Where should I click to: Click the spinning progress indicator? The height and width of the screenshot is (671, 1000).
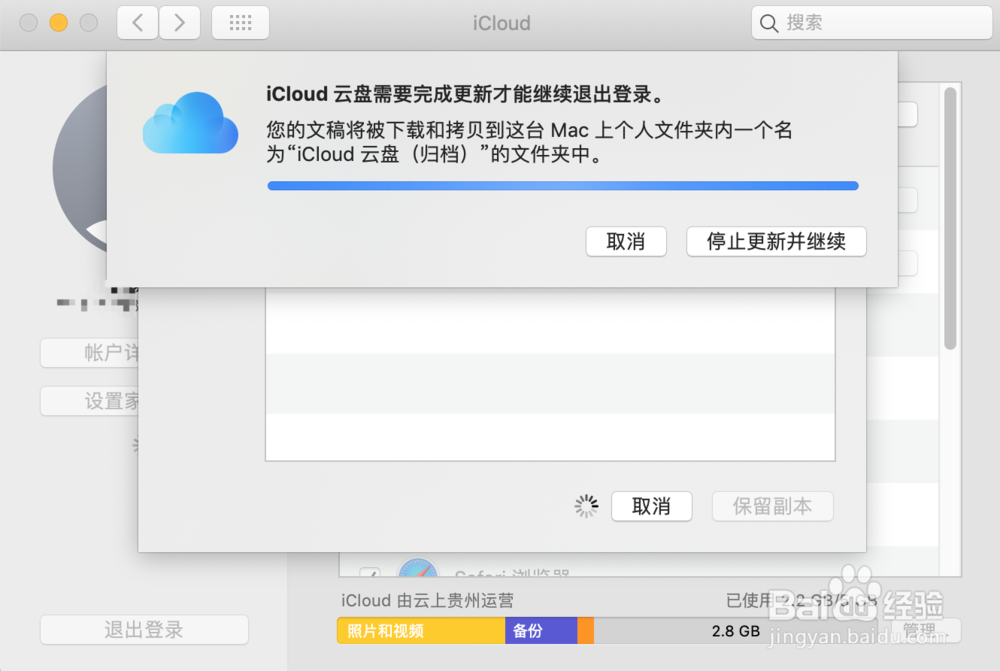click(x=586, y=506)
